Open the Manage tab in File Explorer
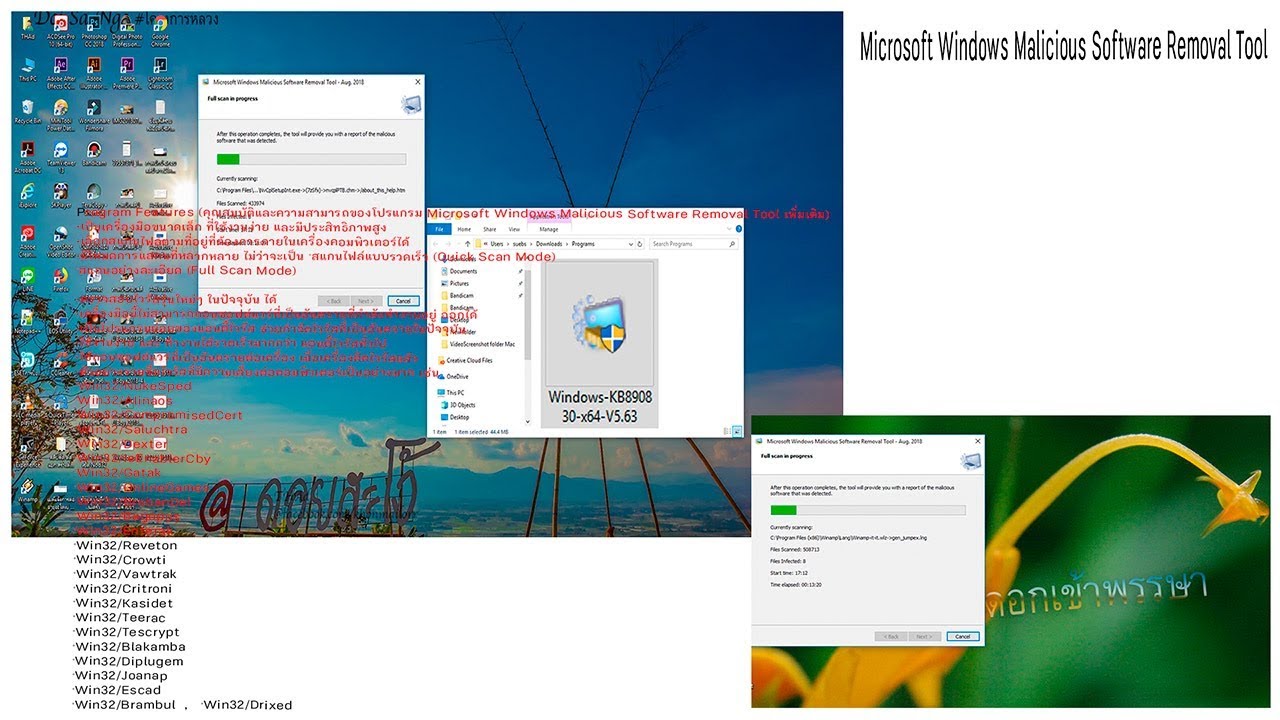Image resolution: width=1280 pixels, height=720 pixels. (x=549, y=229)
